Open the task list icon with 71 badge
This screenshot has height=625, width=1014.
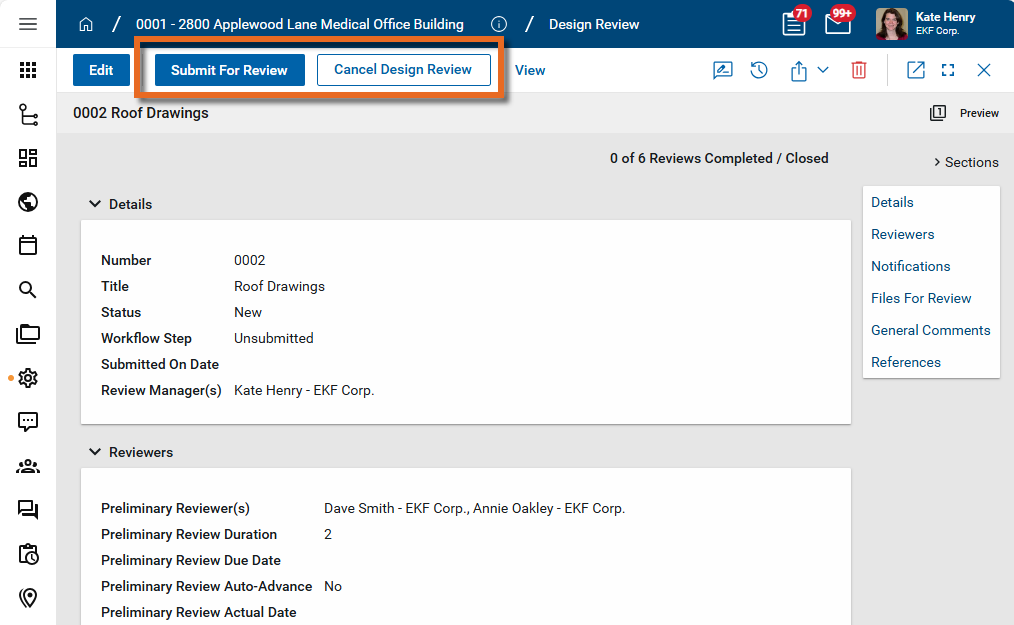794,24
